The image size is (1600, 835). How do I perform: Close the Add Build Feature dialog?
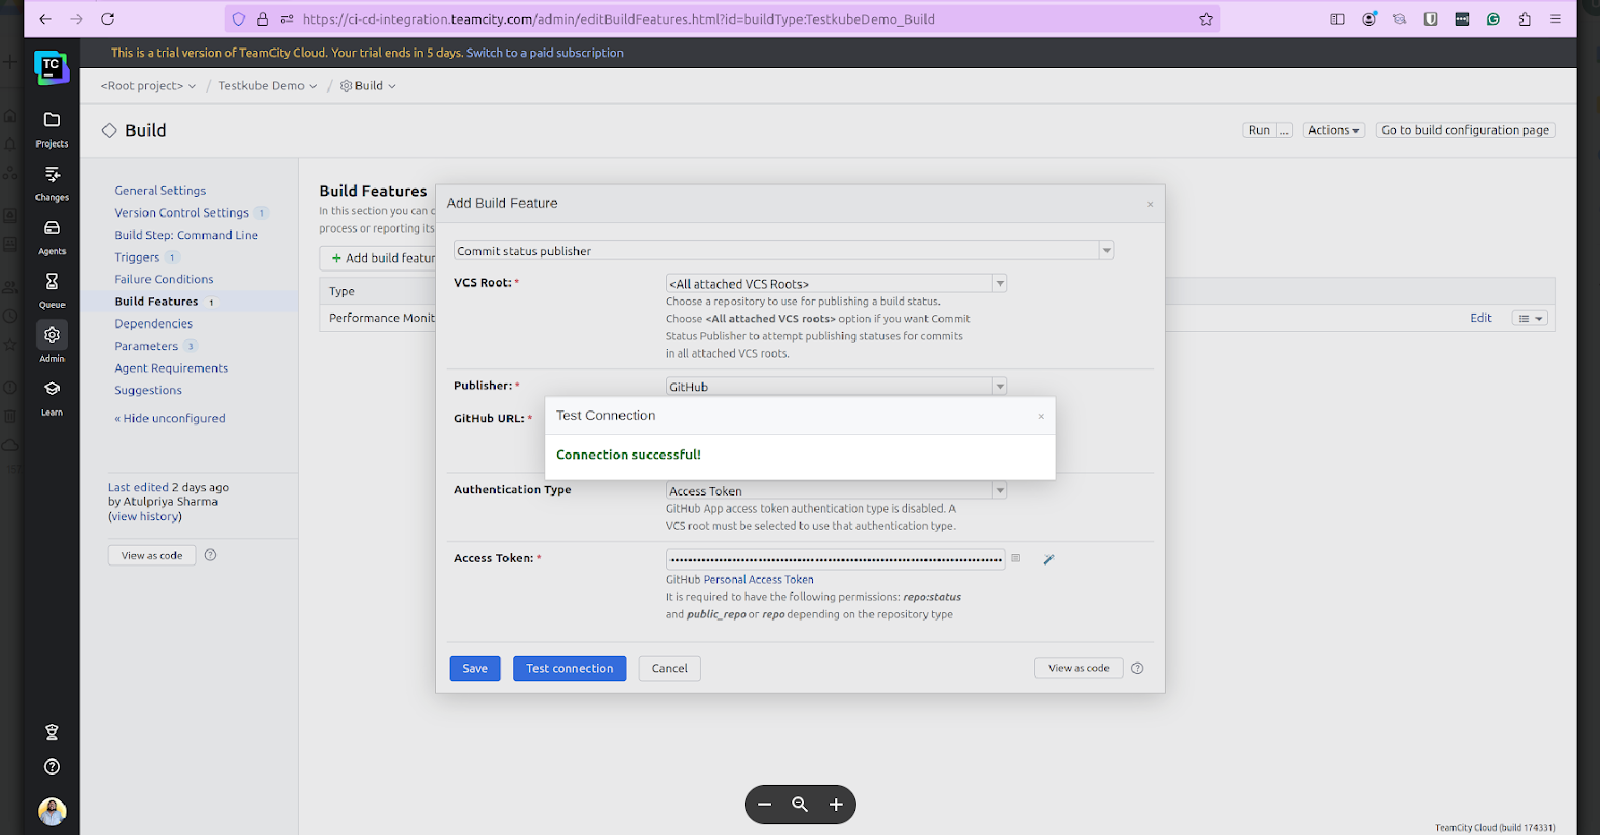(1150, 204)
